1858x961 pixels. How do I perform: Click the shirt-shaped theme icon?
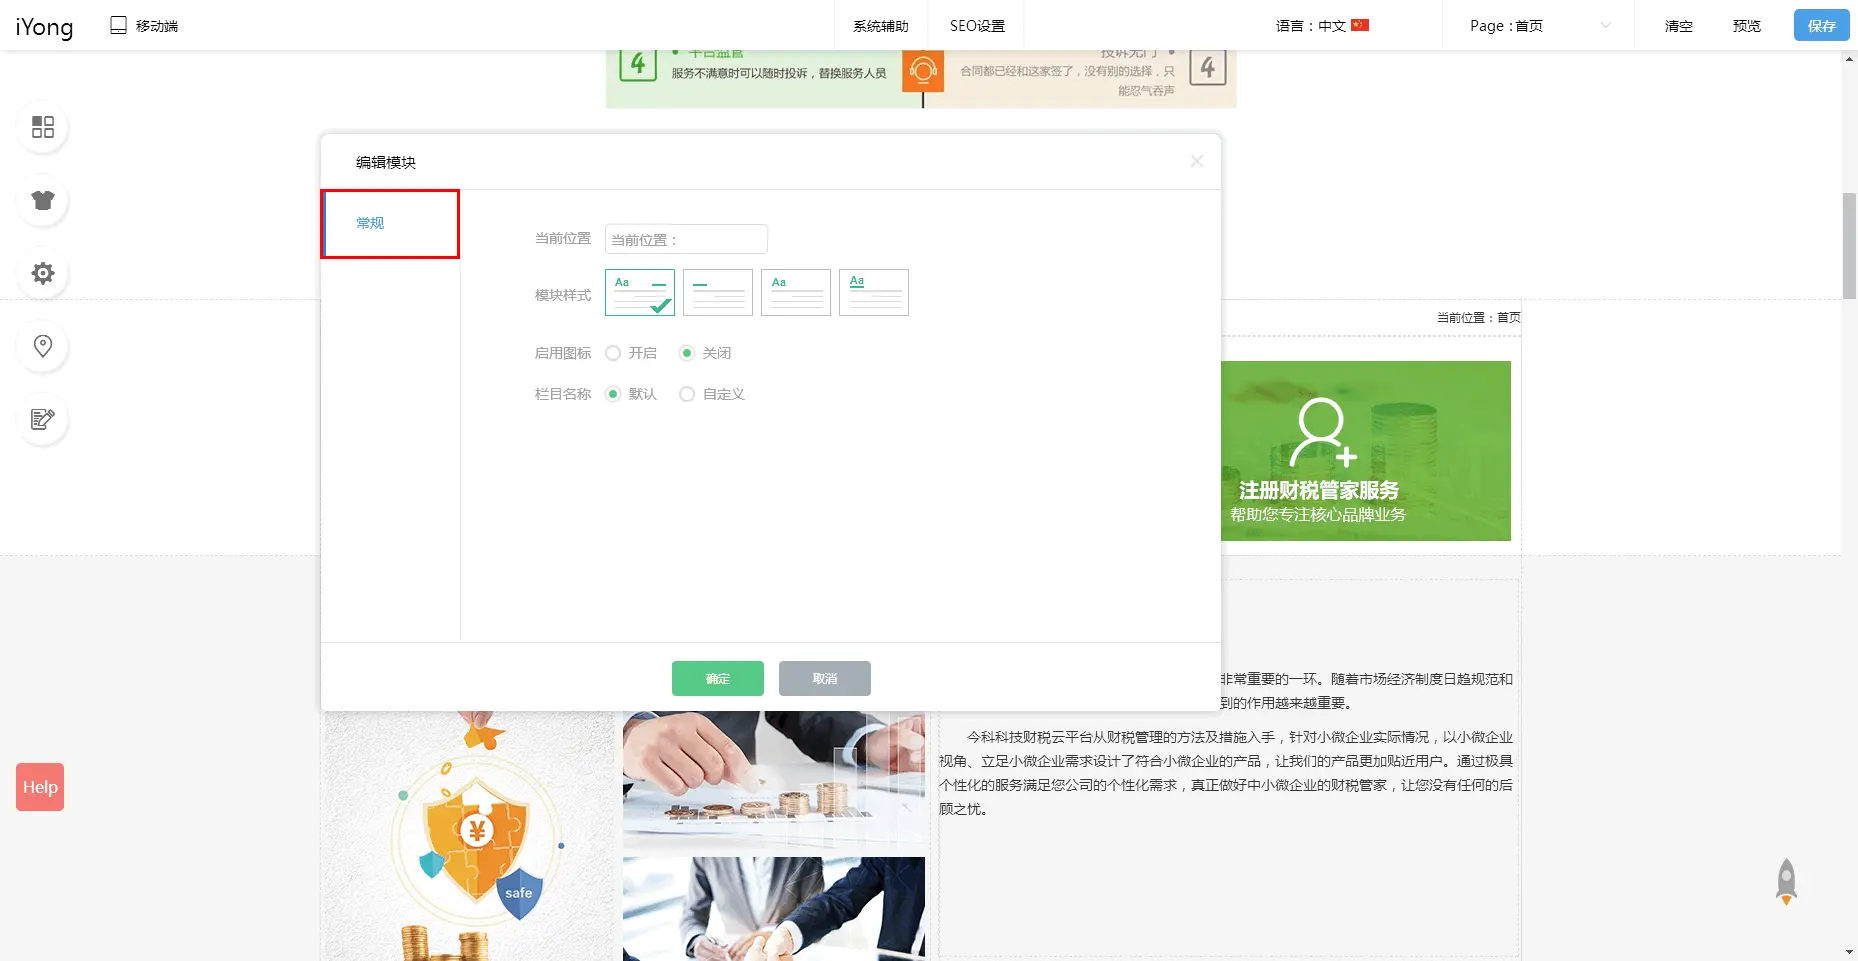tap(43, 200)
